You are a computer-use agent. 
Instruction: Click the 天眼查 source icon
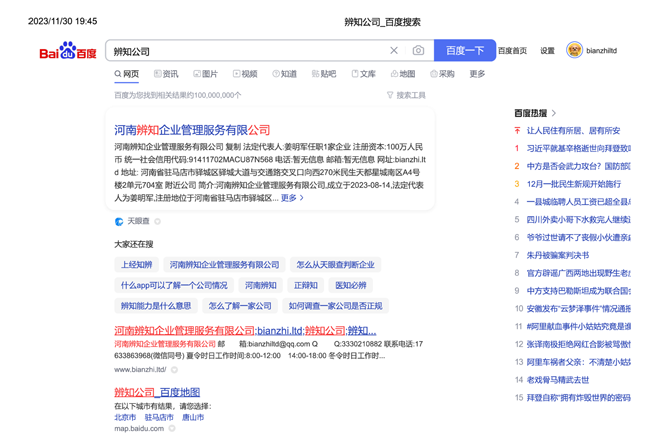119,221
